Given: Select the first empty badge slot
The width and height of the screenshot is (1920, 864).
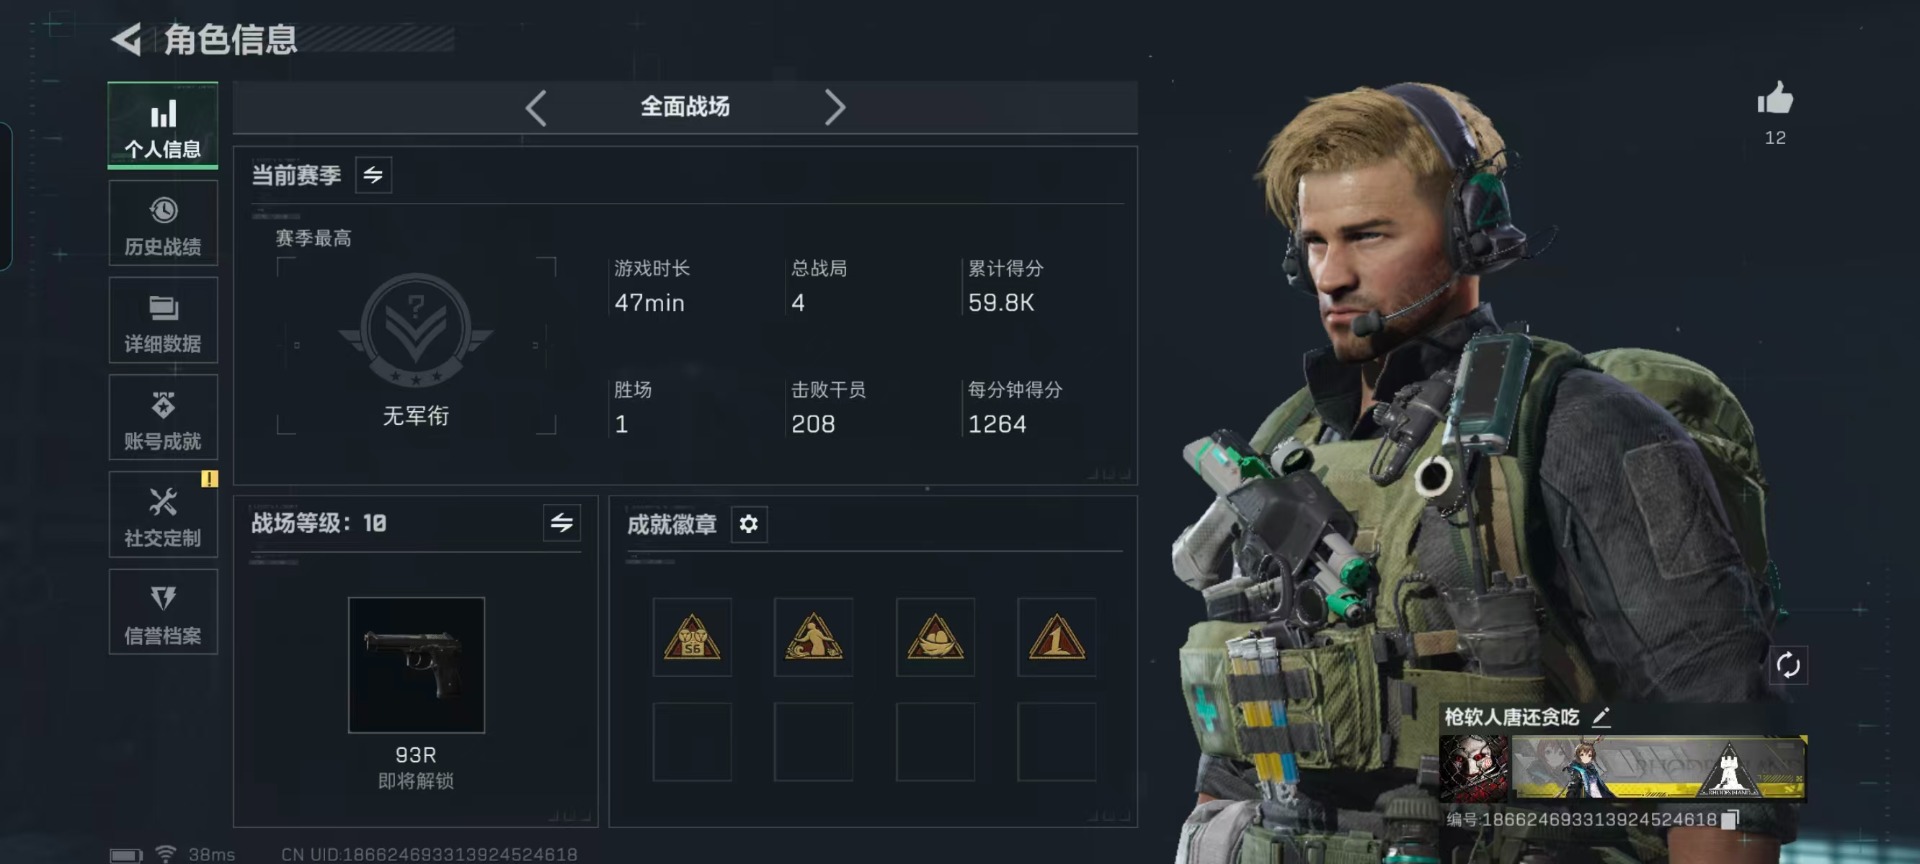Looking at the screenshot, I should coord(692,742).
